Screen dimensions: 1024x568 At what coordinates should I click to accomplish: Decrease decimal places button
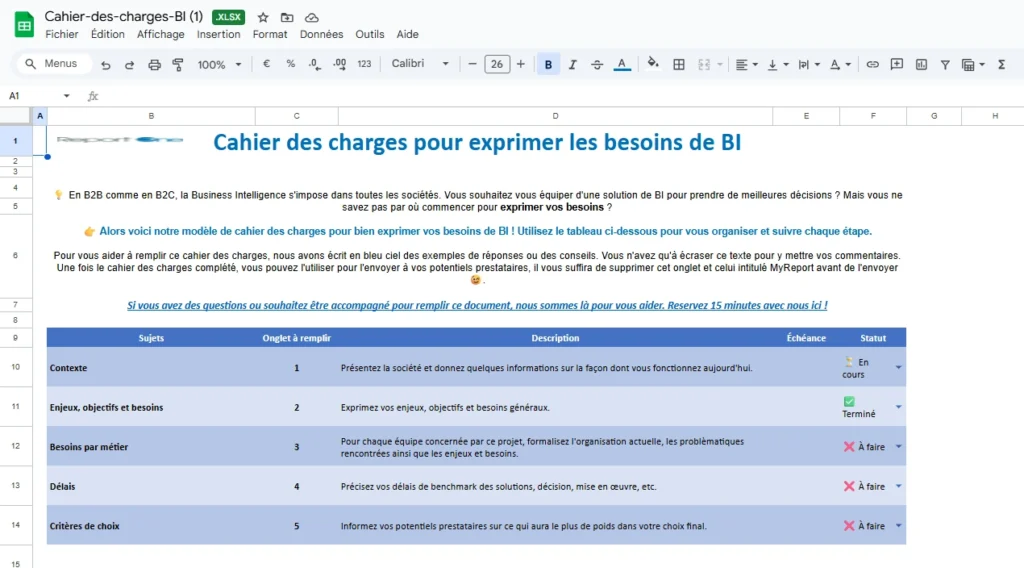[x=315, y=64]
